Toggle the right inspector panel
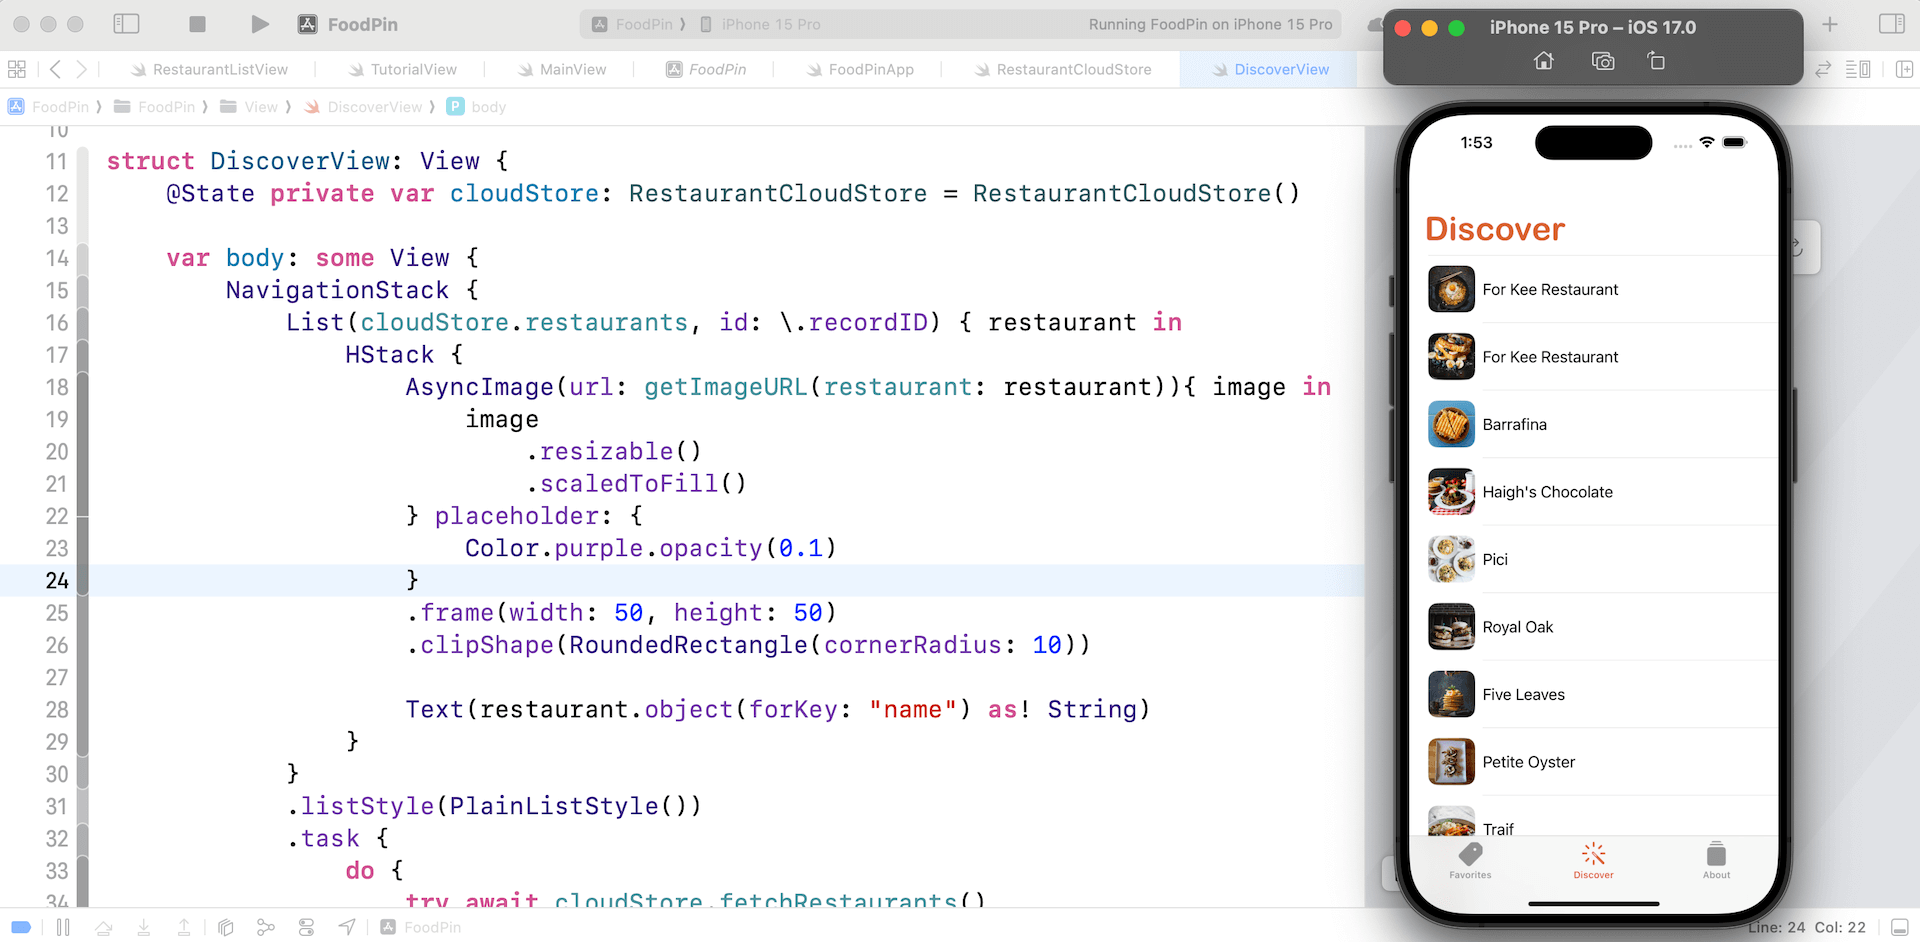Image resolution: width=1920 pixels, height=942 pixels. (x=1891, y=24)
